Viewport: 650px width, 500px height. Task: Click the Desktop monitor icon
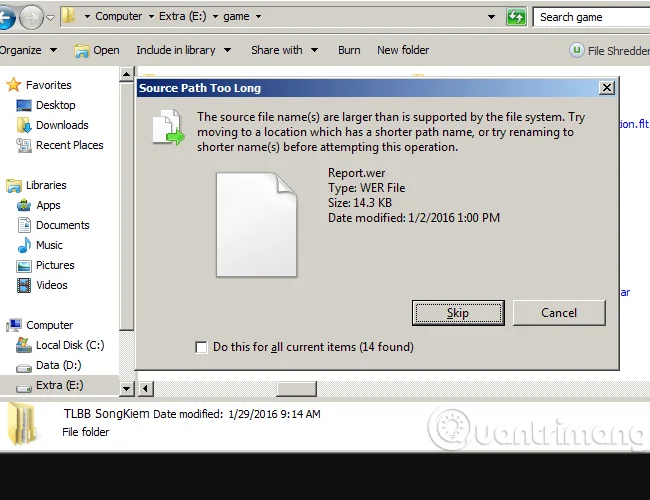pyautogui.click(x=24, y=105)
